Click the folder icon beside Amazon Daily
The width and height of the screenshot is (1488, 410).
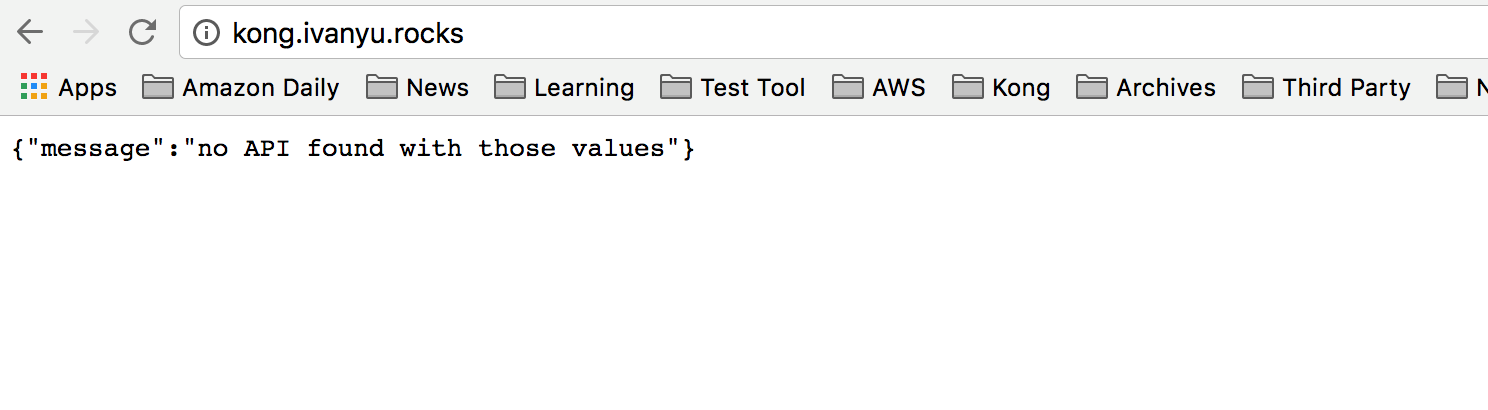pos(158,88)
